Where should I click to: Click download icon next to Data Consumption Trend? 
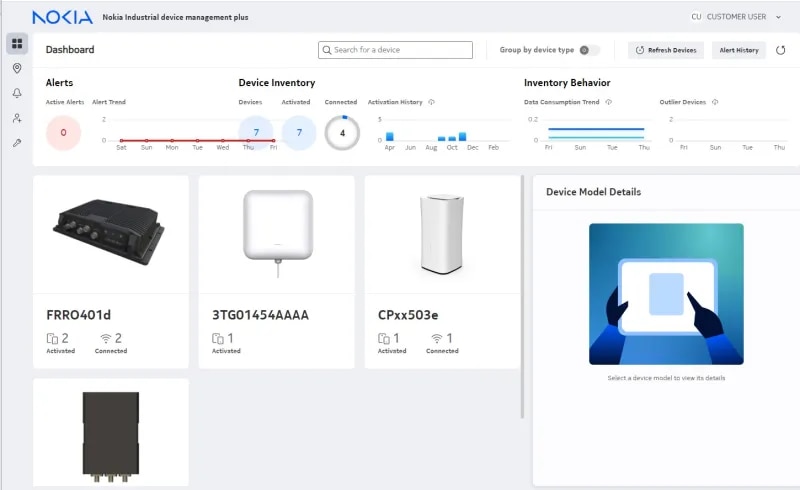[608, 102]
